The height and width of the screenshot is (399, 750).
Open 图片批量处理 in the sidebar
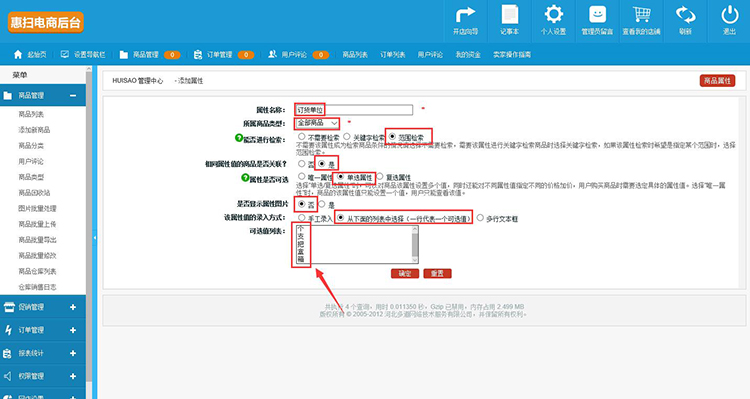click(x=37, y=209)
